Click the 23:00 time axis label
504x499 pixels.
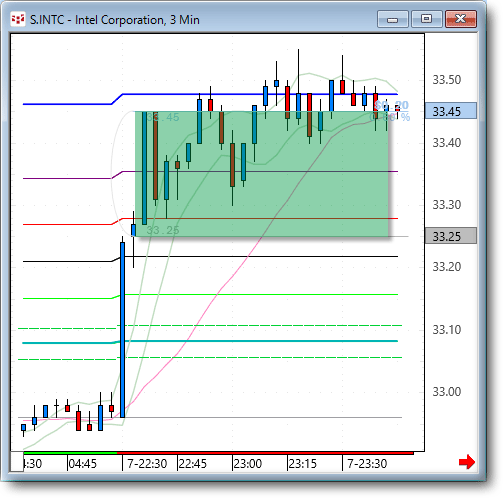(x=248, y=464)
